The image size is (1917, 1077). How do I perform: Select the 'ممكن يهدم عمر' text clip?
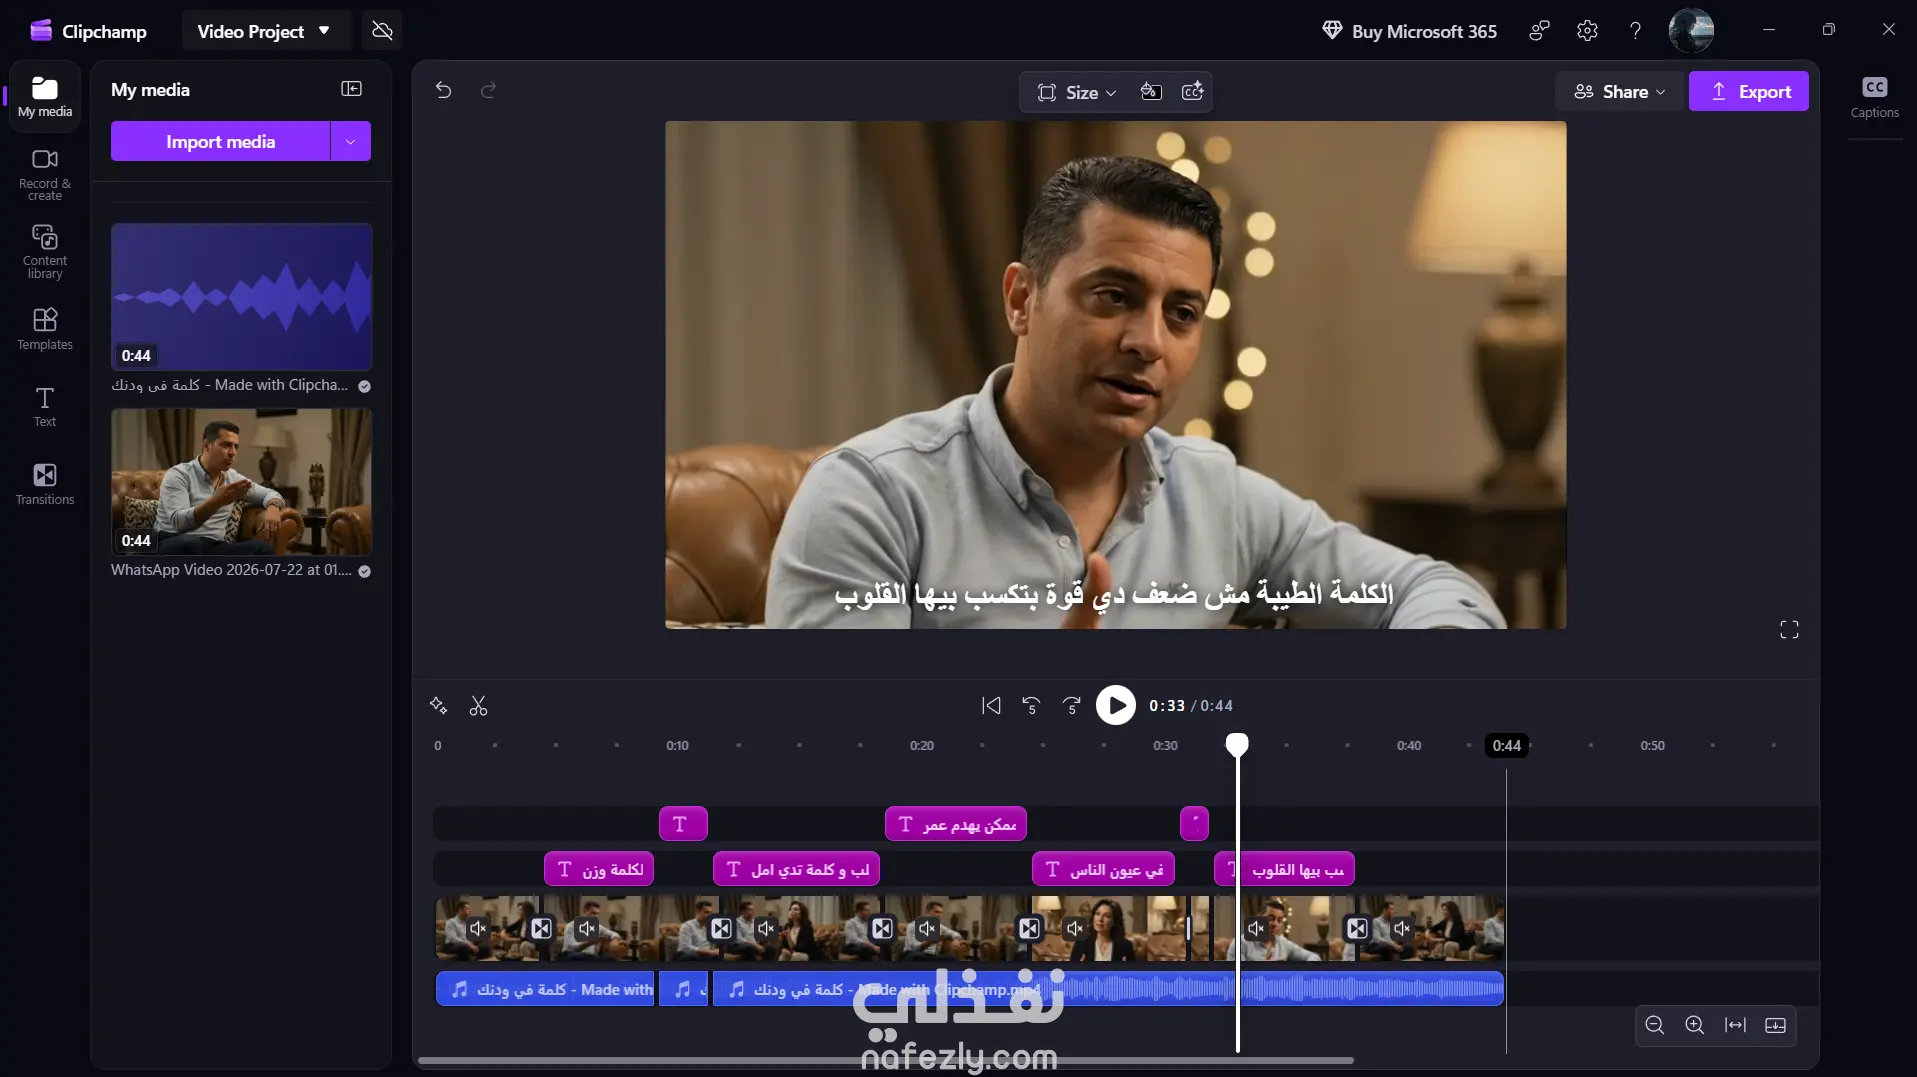pos(956,824)
